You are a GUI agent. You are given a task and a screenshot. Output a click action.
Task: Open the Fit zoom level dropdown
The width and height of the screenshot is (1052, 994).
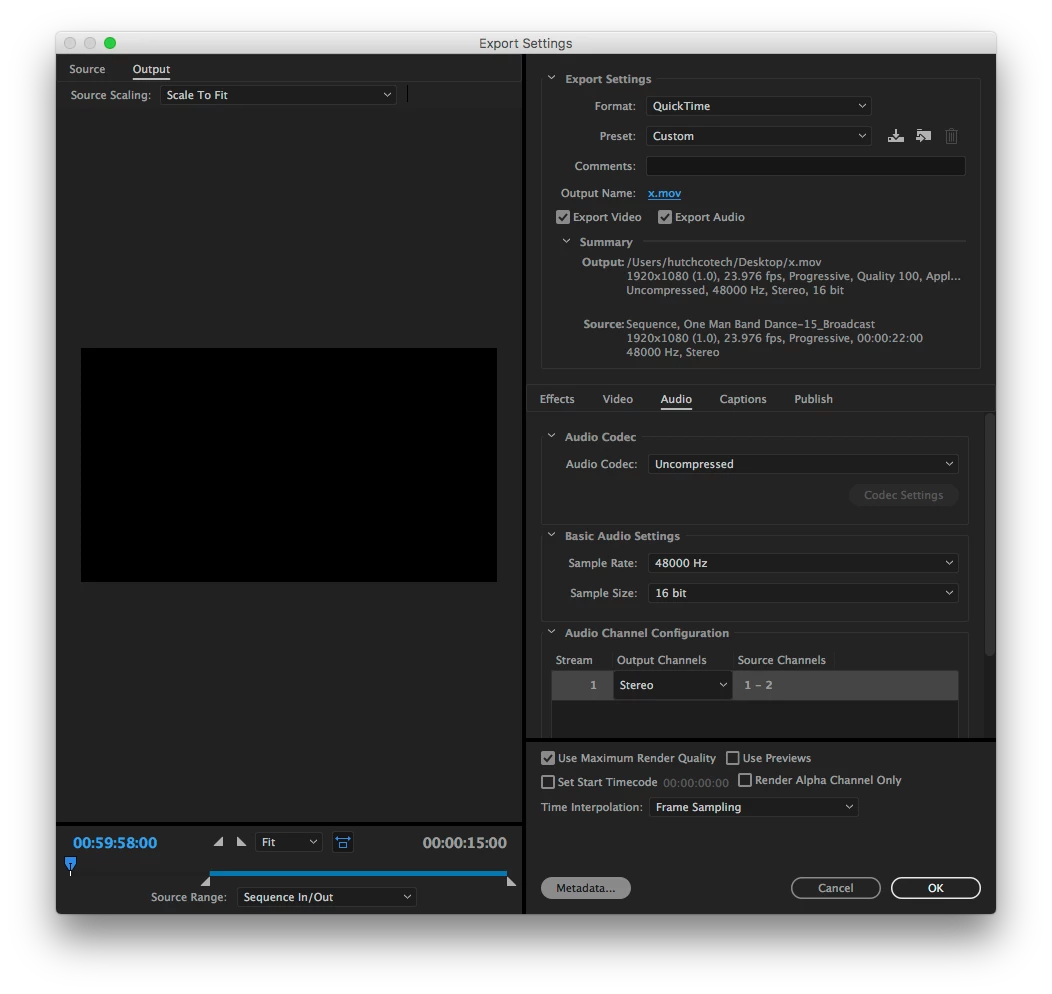[x=288, y=842]
